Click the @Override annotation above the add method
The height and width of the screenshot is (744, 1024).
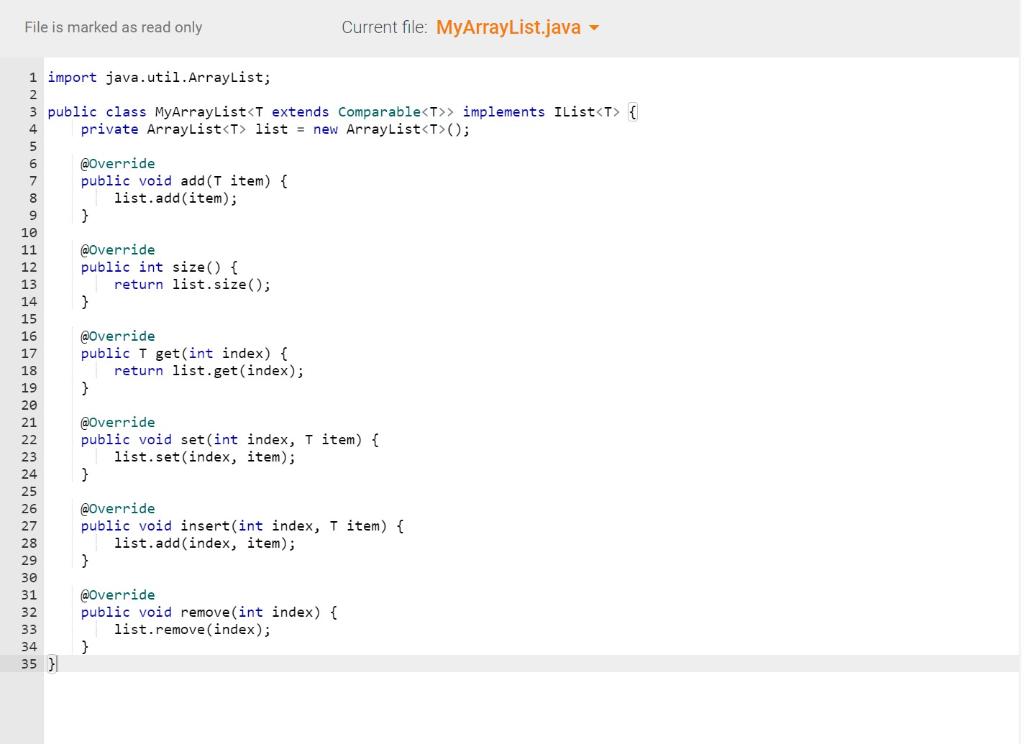[x=117, y=163]
